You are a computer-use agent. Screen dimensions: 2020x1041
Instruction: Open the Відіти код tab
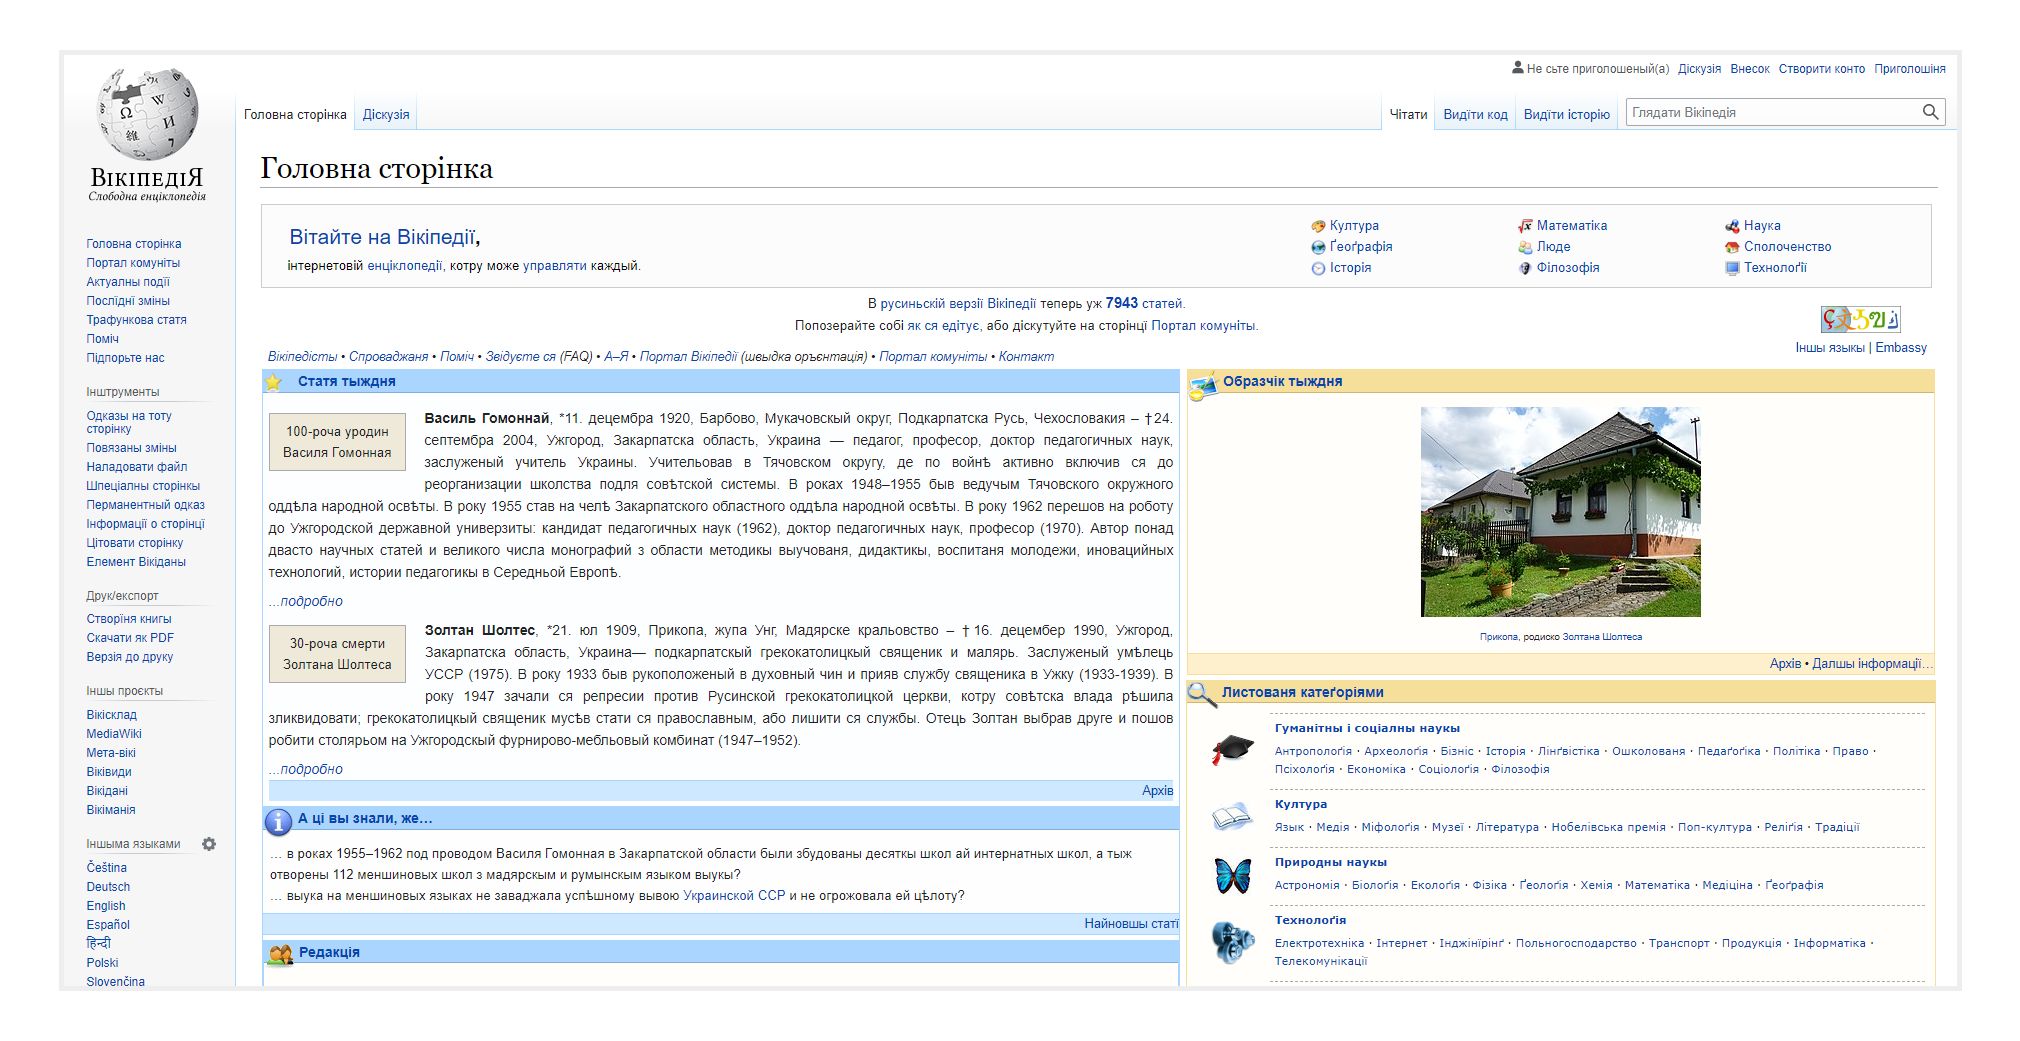[1475, 114]
